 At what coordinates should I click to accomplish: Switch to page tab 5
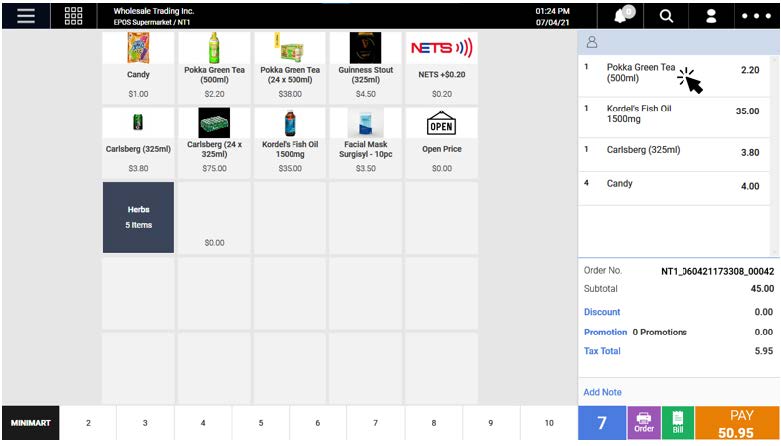click(261, 423)
